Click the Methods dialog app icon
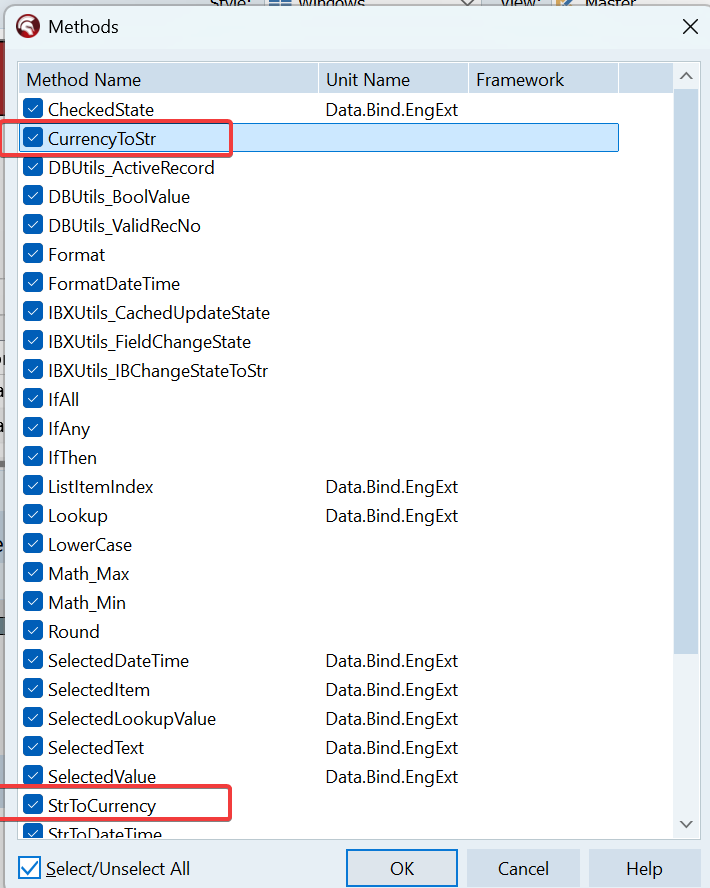The width and height of the screenshot is (710, 888). (x=29, y=27)
